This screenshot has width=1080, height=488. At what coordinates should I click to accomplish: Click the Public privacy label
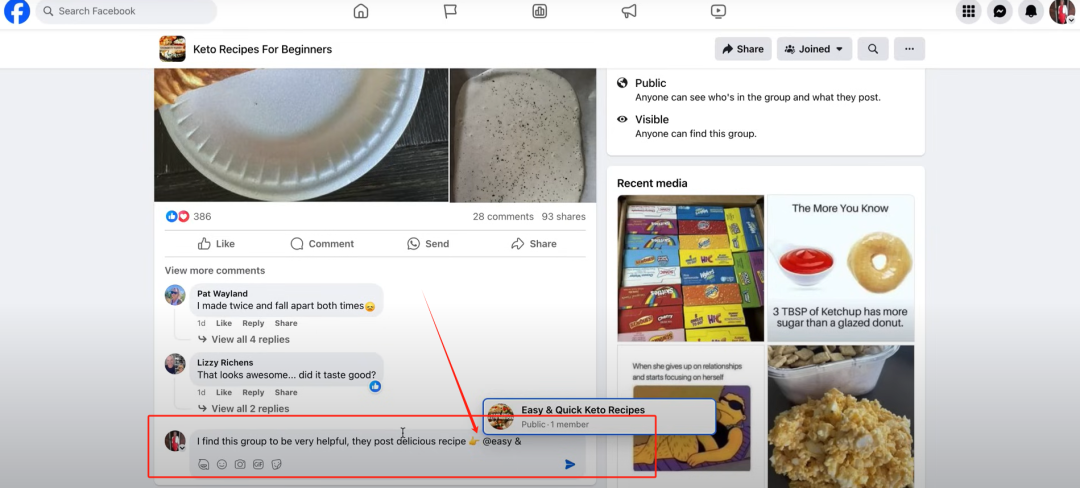point(651,83)
